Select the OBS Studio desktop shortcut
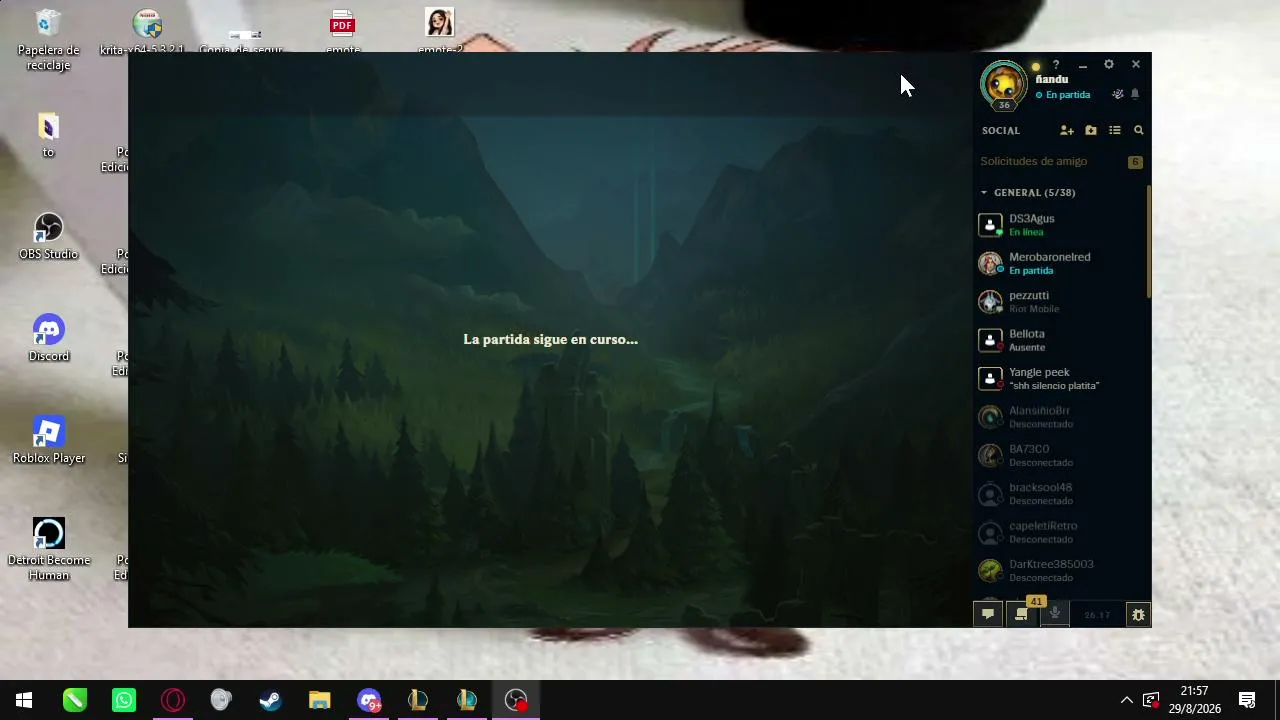 [x=48, y=237]
